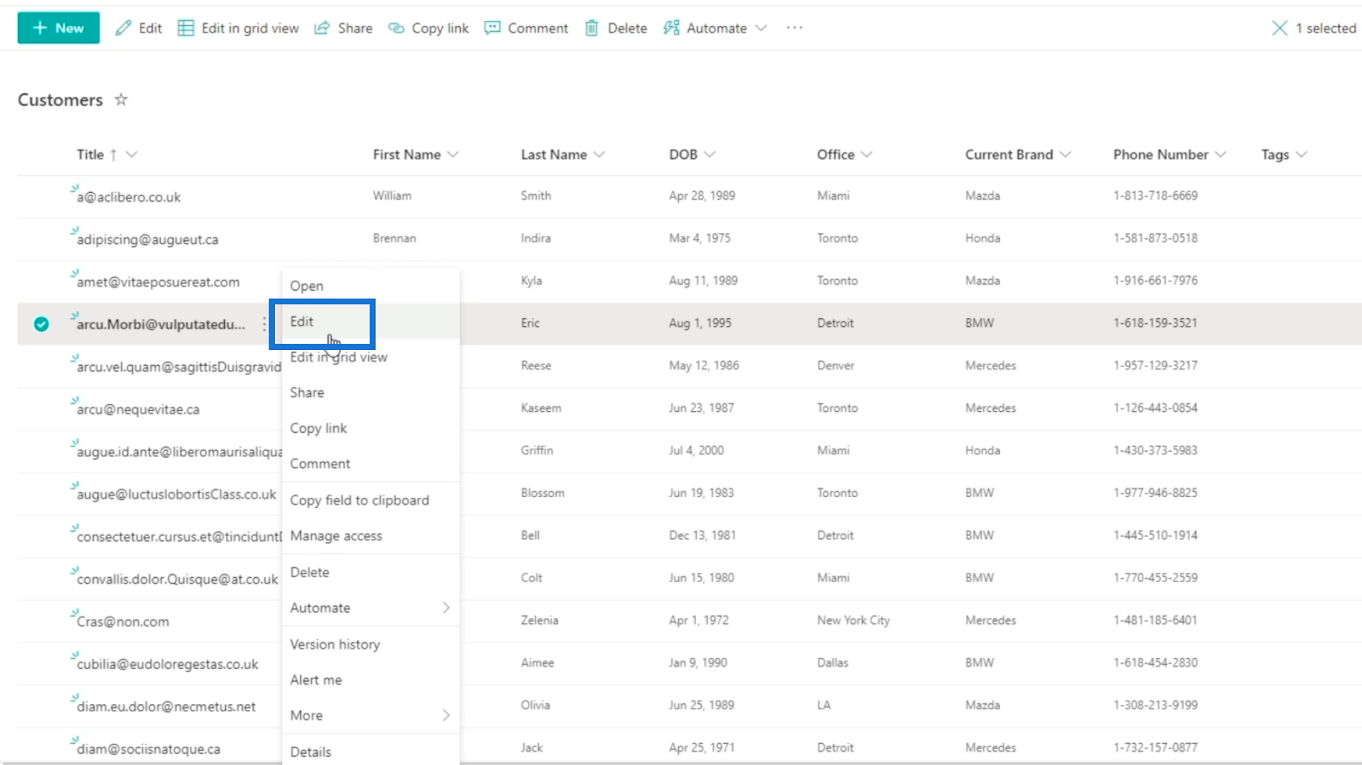Open the Tags column dropdown

tap(1301, 154)
